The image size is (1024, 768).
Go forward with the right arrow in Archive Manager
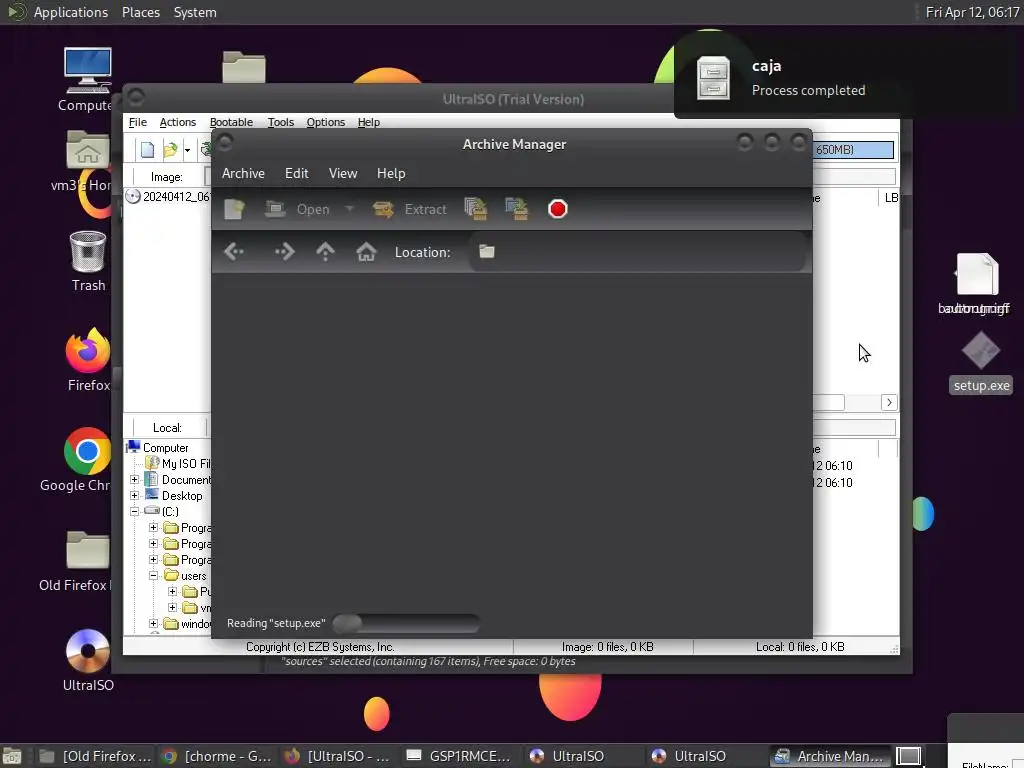[284, 251]
